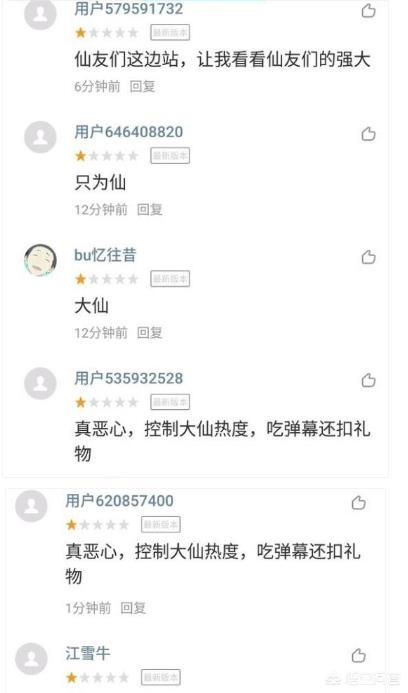Image resolution: width=408 pixels, height=693 pixels.
Task: Click version tag under bu忆往昔
Action: [170, 279]
